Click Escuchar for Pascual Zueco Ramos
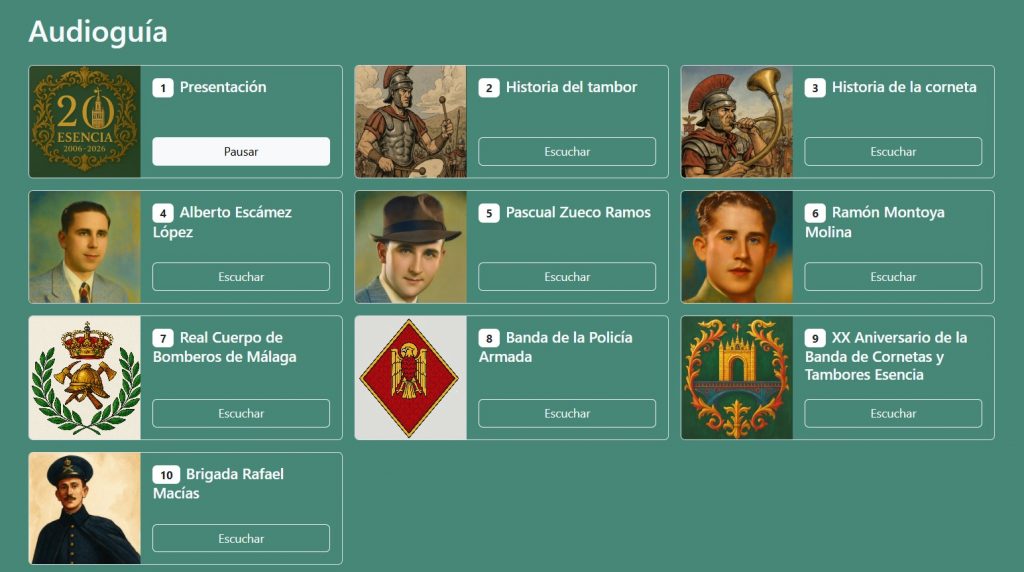1024x572 pixels. [567, 277]
